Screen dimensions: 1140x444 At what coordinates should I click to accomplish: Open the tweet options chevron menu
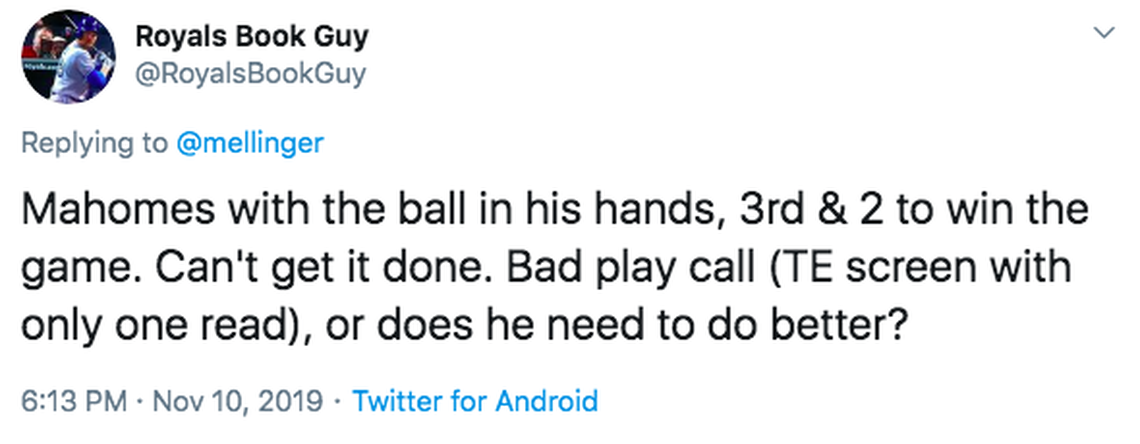point(1104,33)
